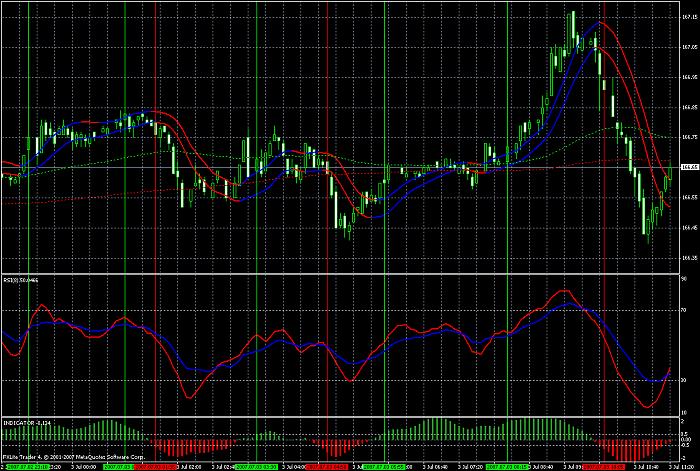The image size is (700, 471).
Task: Click the lowest RSI red line trough
Action: [647, 407]
